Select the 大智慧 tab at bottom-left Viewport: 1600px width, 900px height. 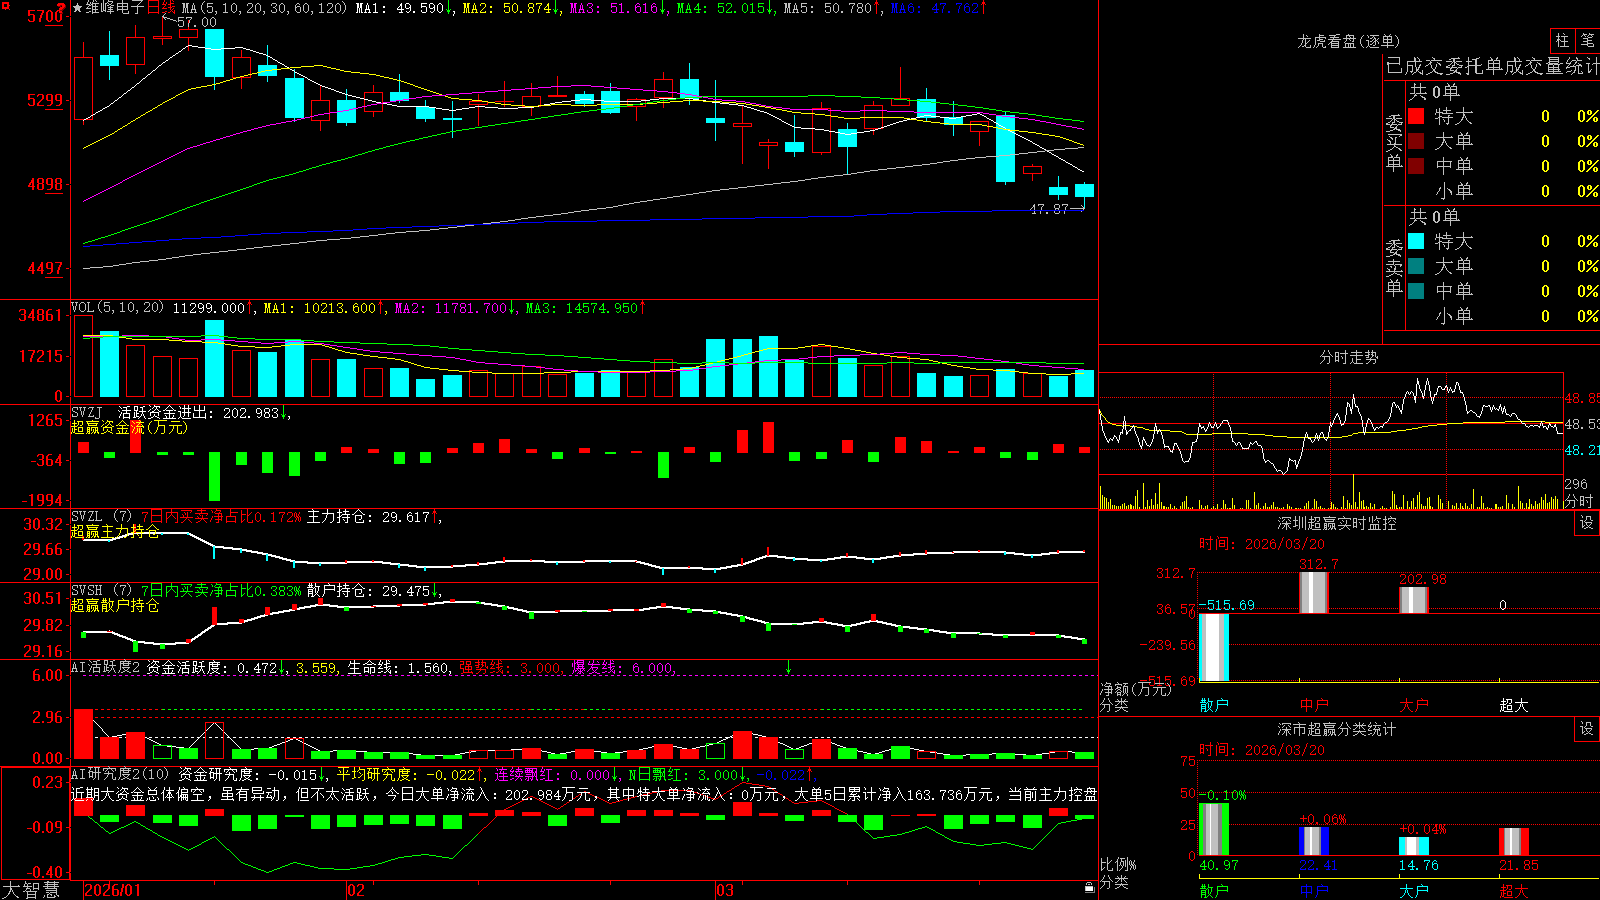[x=31, y=890]
